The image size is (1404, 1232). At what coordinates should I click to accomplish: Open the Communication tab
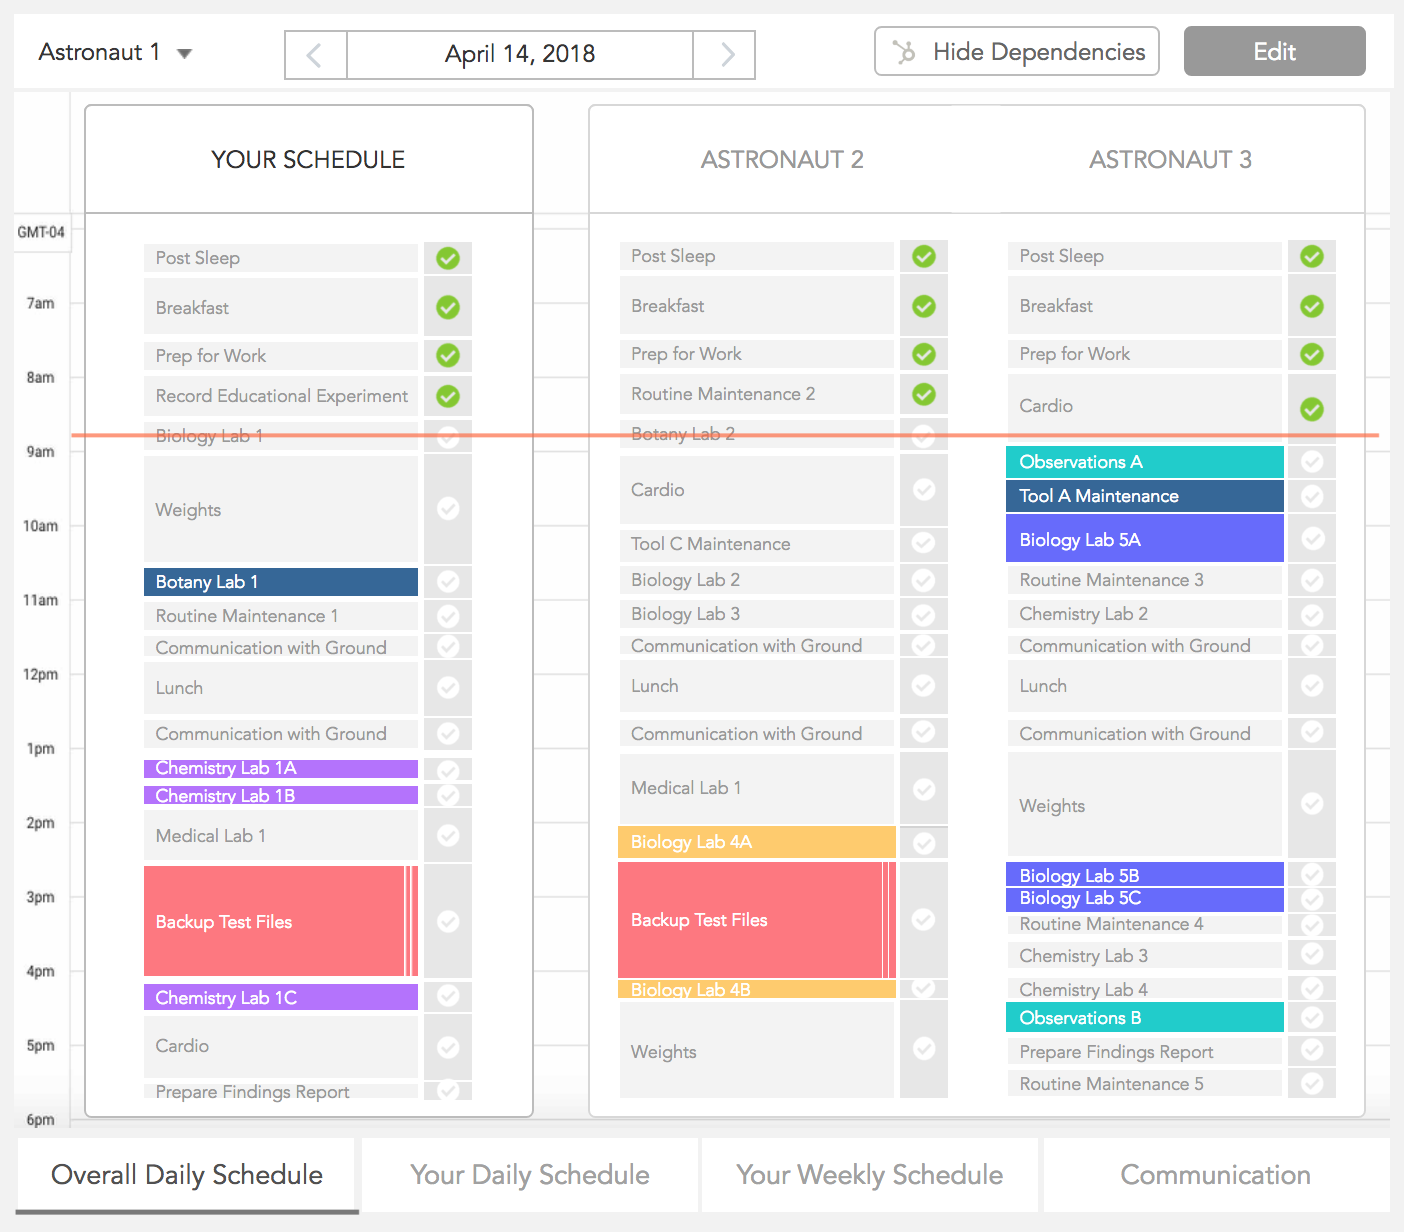point(1216,1175)
